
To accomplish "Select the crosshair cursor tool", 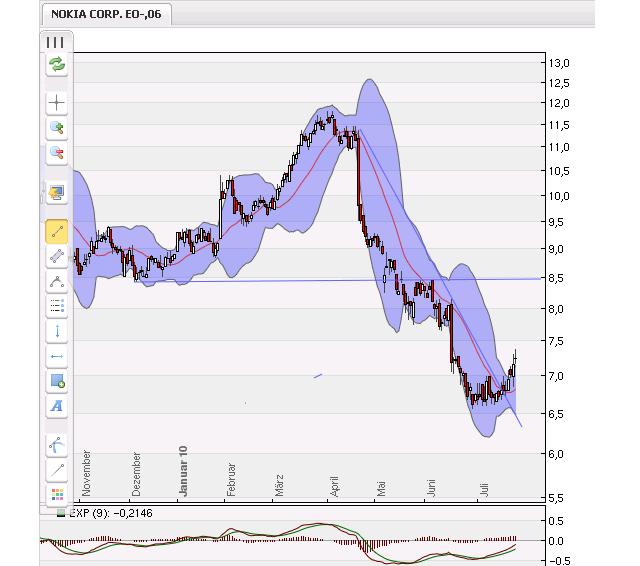I will [57, 102].
